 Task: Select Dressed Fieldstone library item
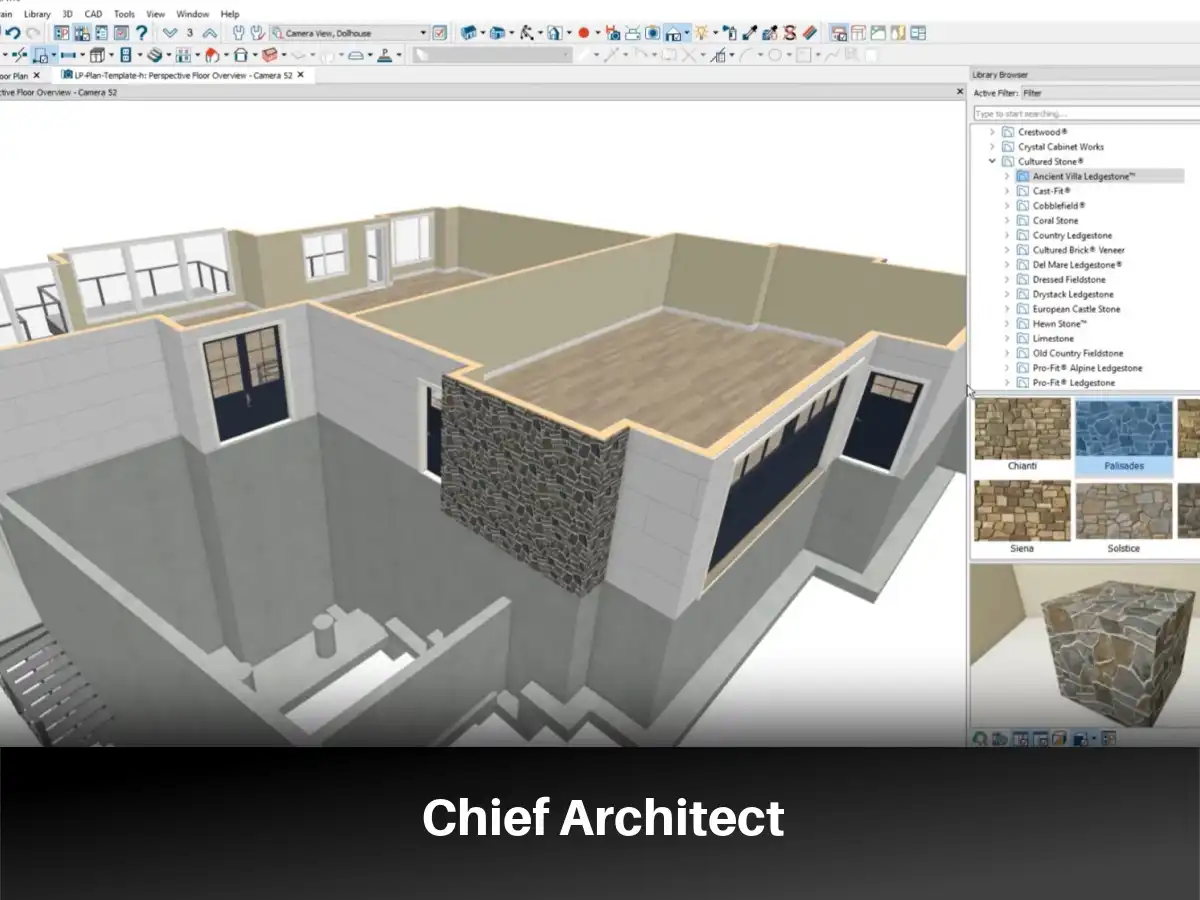(1069, 280)
